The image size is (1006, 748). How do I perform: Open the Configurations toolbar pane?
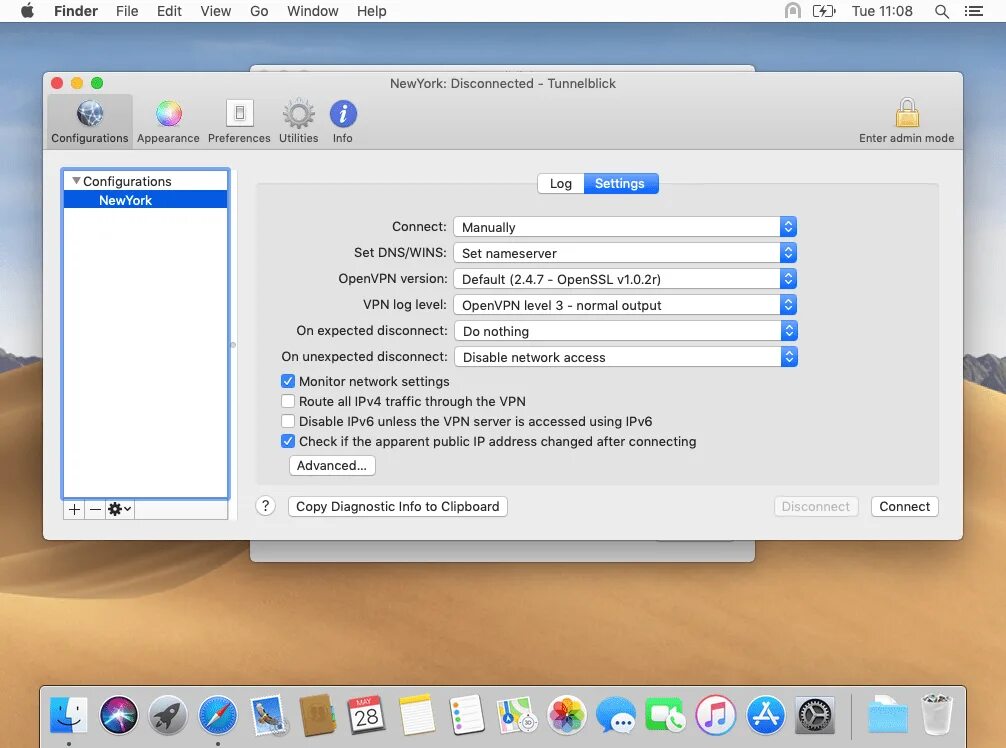pyautogui.click(x=90, y=121)
